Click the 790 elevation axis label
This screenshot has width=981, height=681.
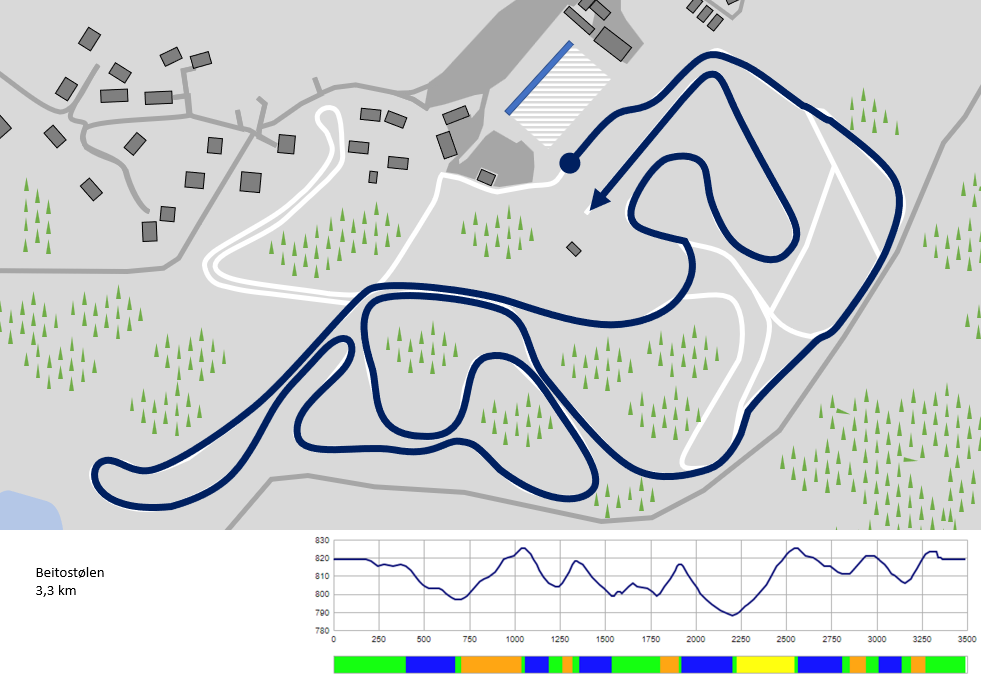pos(322,613)
